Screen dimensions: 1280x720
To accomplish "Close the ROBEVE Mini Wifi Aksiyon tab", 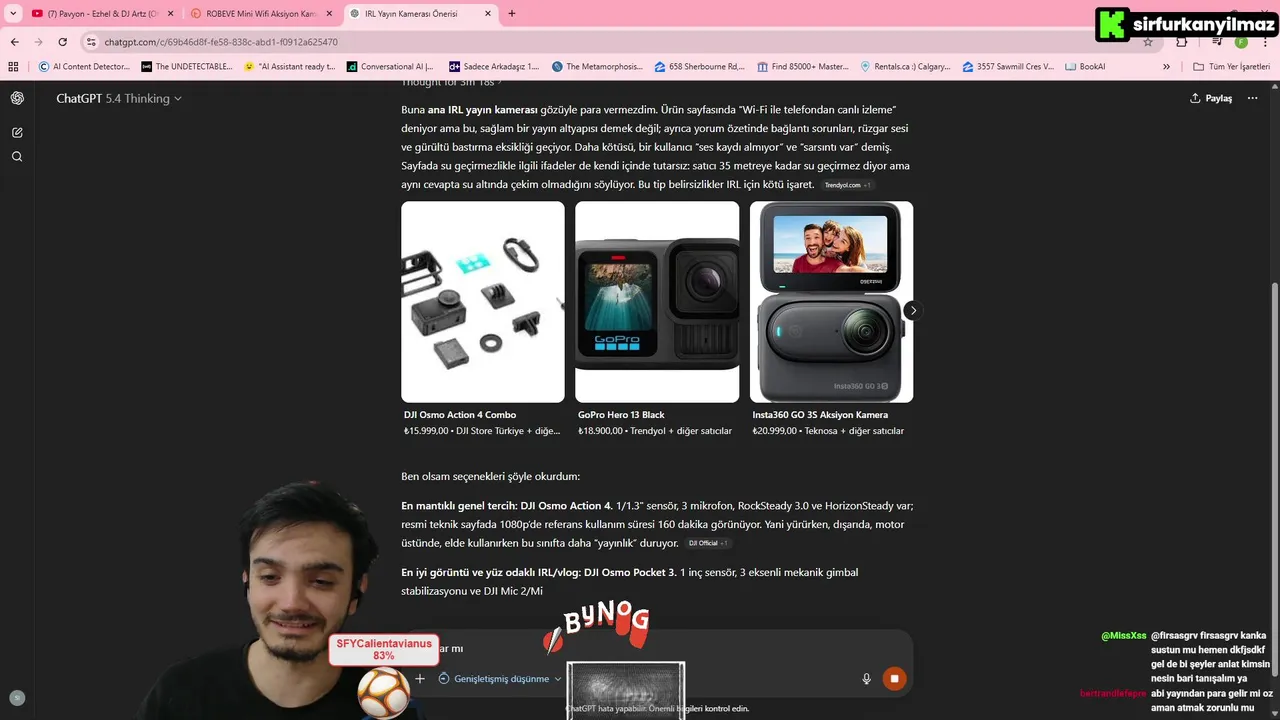I will pyautogui.click(x=329, y=14).
